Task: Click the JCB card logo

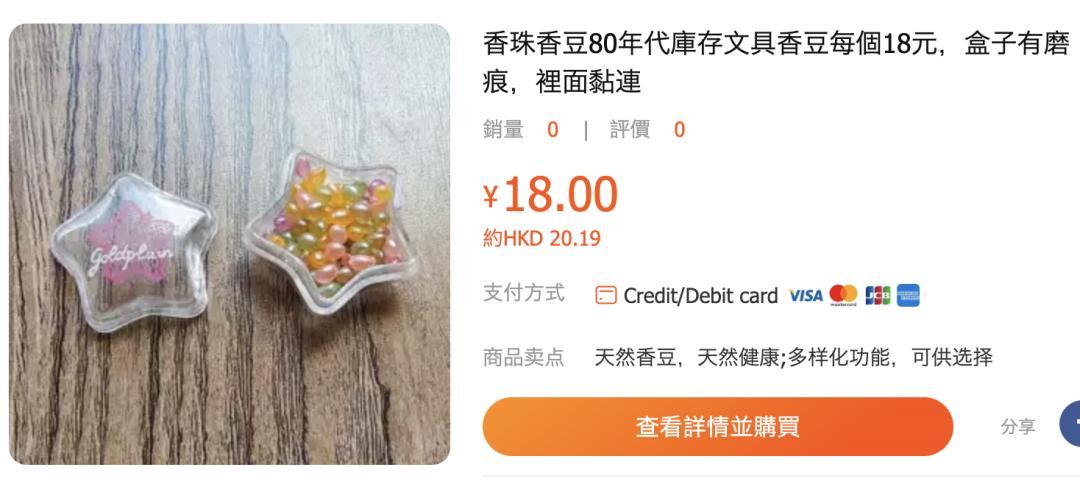Action: coord(878,295)
